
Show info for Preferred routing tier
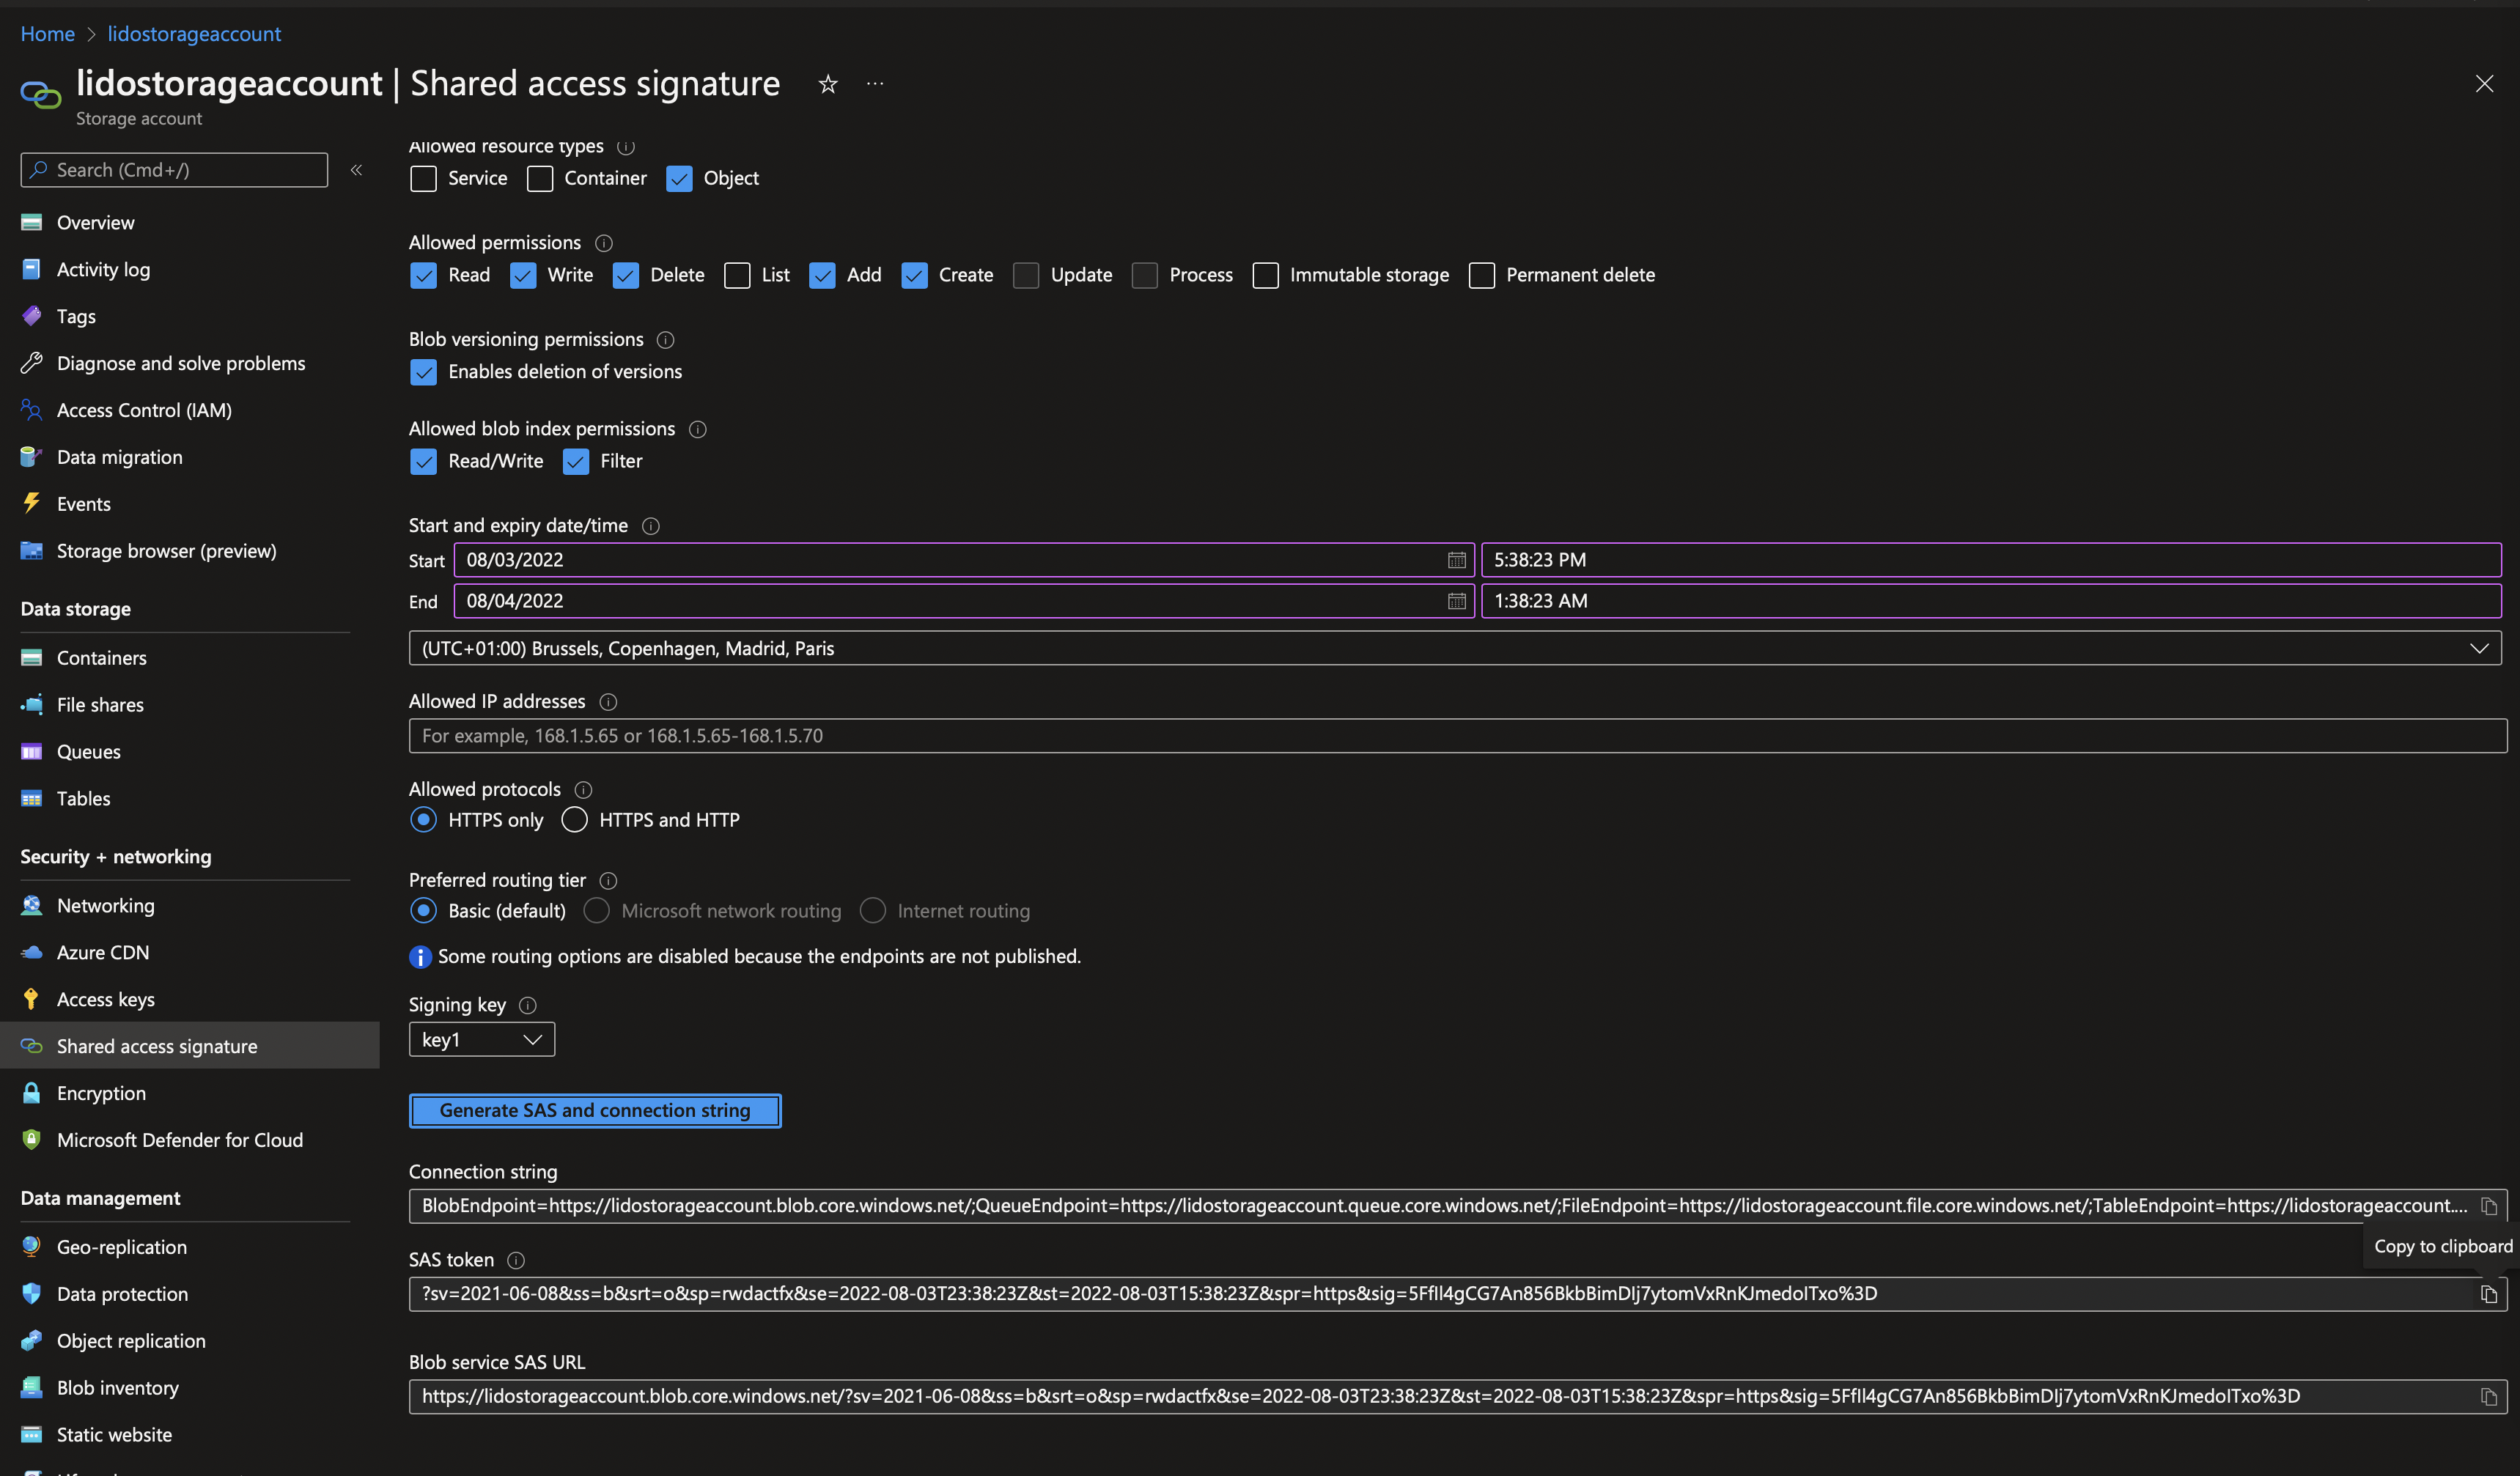coord(608,881)
